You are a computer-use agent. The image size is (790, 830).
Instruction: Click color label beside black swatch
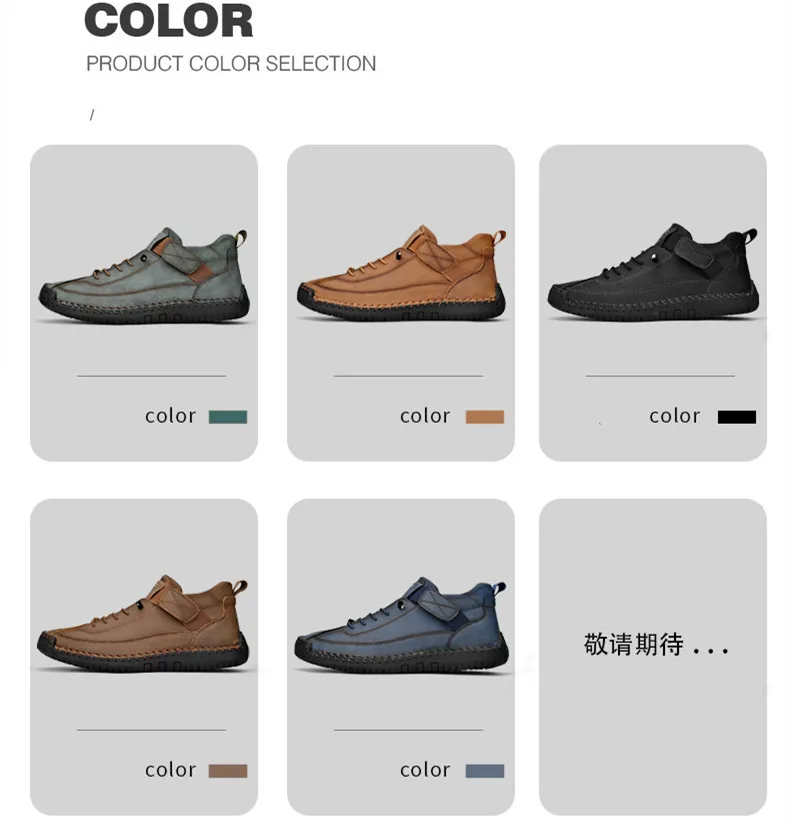[x=675, y=416]
